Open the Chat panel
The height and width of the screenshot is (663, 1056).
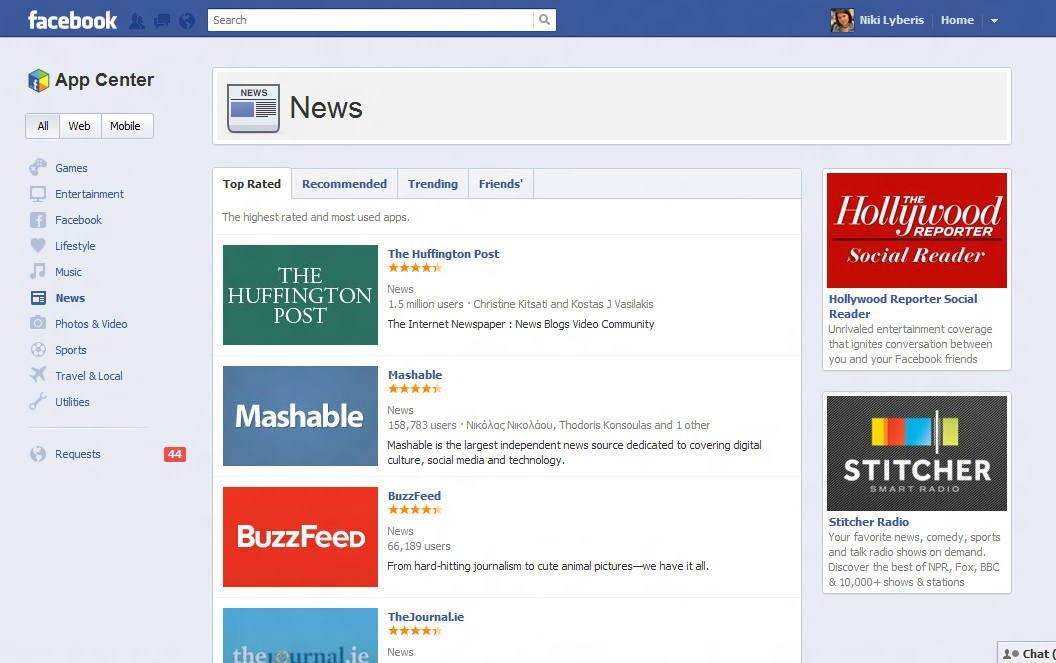point(1027,653)
